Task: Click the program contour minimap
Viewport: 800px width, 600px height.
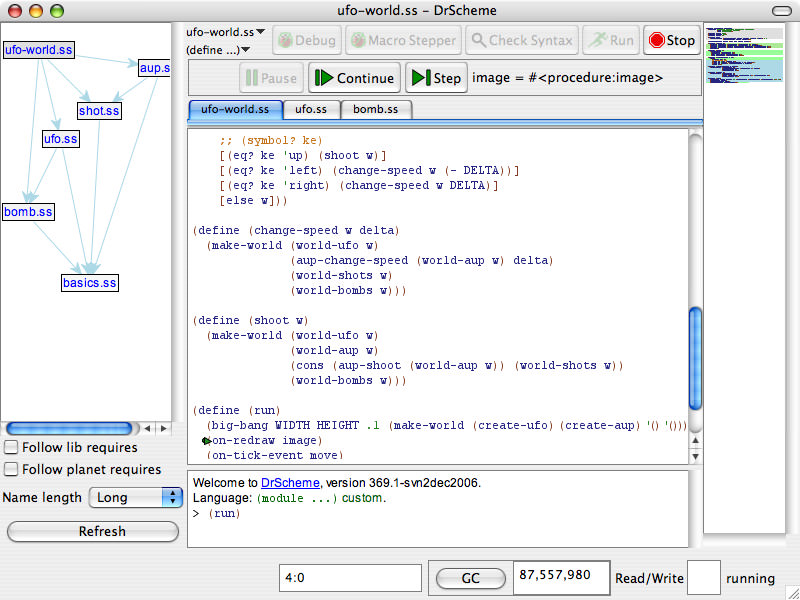Action: (744, 55)
